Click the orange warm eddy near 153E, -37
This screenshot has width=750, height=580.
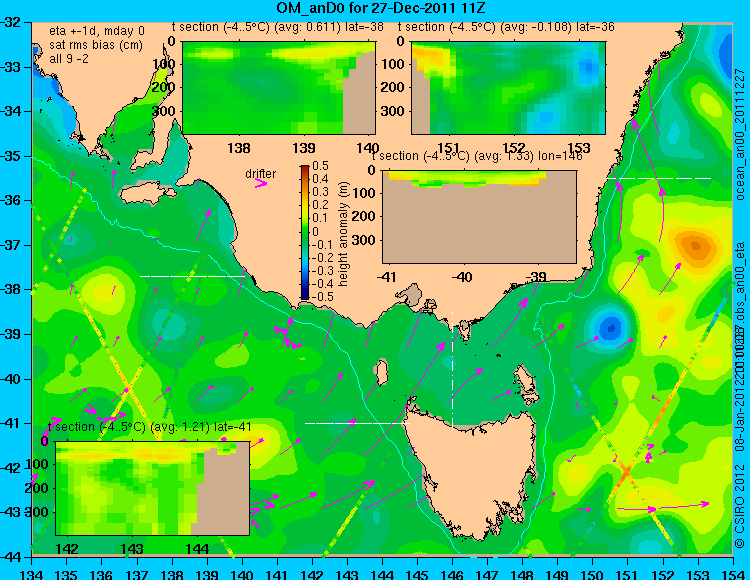click(x=695, y=246)
